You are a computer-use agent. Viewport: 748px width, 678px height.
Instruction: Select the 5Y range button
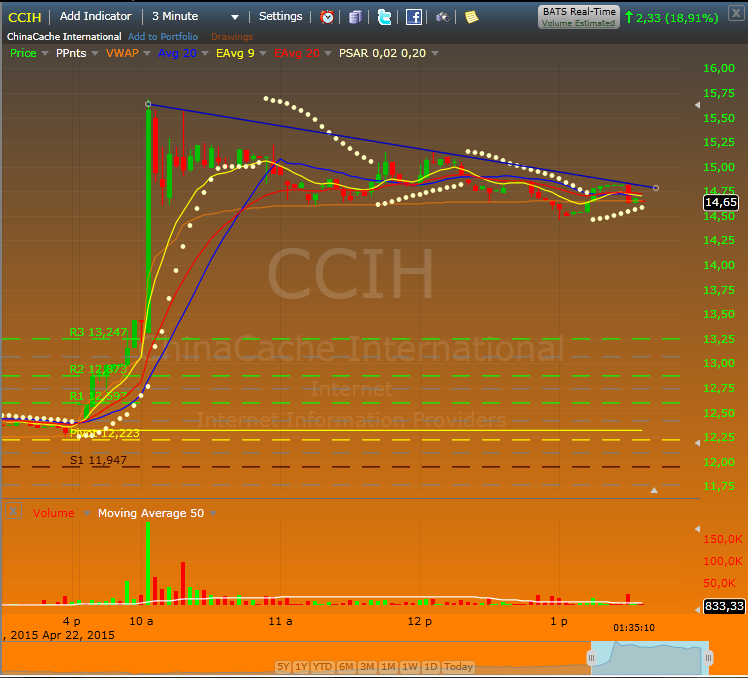pyautogui.click(x=283, y=667)
